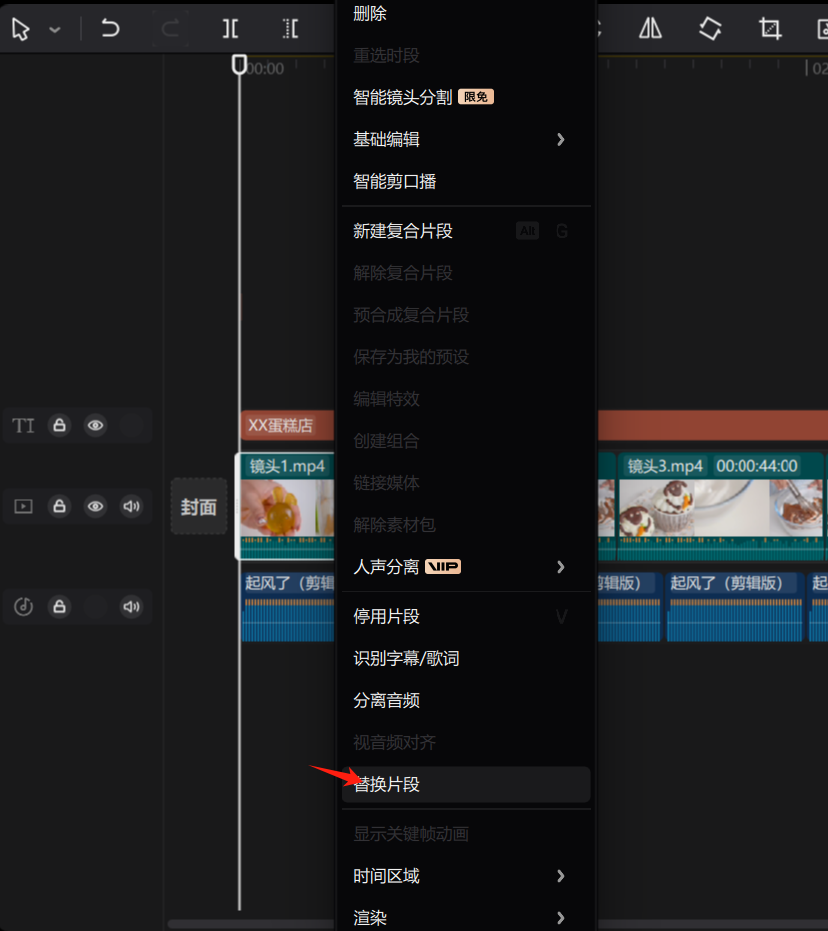Expand the 时间区域 submenu
828x931 pixels.
click(466, 876)
